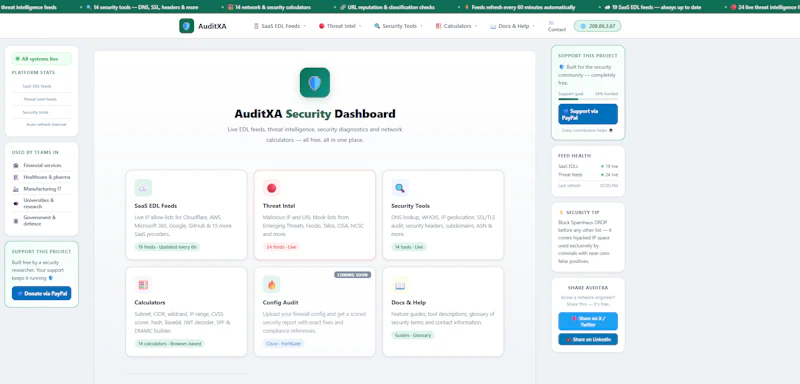This screenshot has height=384, width=800.
Task: Click the SaaS EDL Feeds card icon
Action: (143, 188)
